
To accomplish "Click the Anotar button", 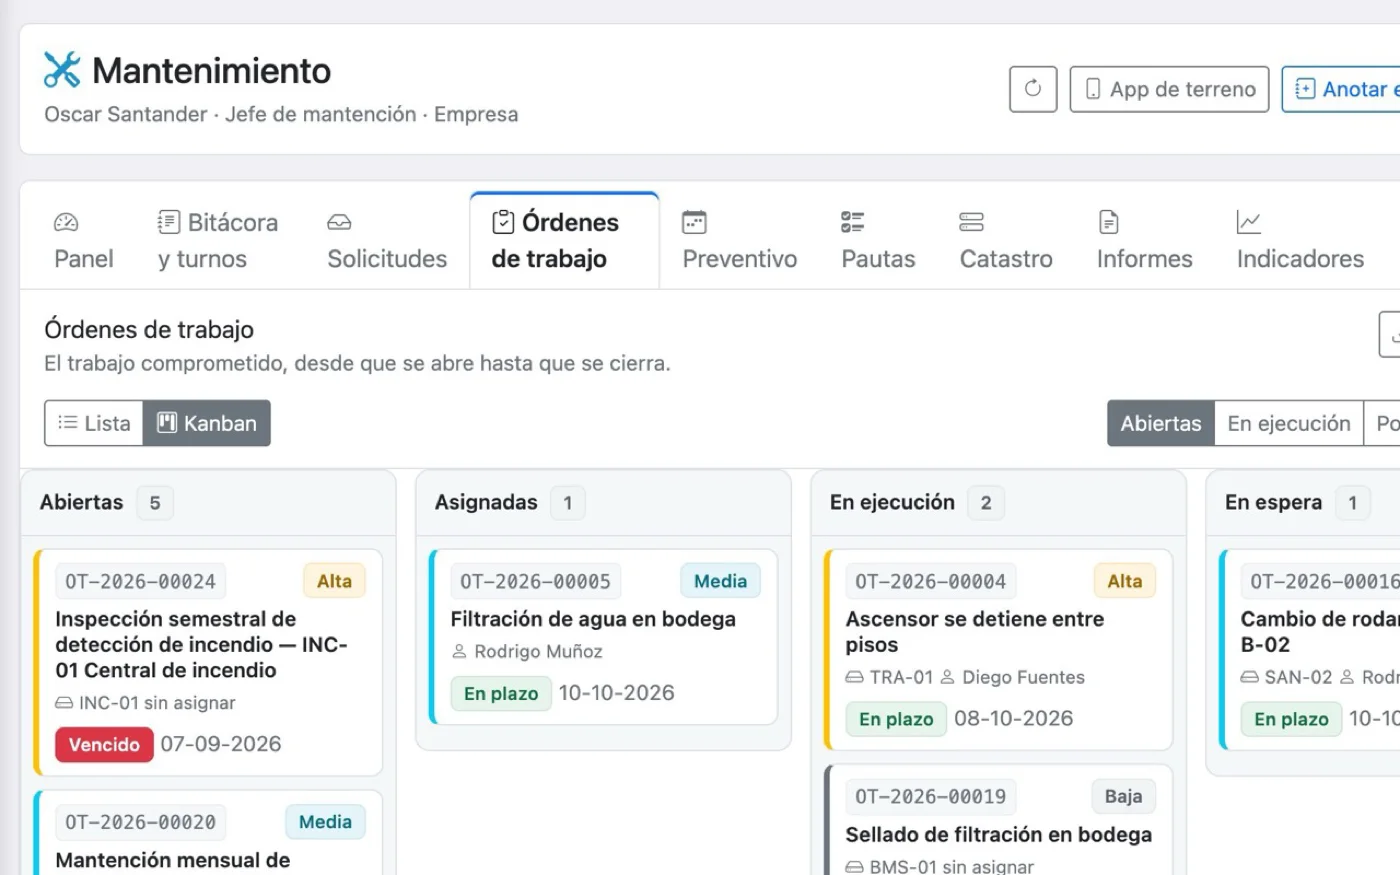I will point(1342,89).
